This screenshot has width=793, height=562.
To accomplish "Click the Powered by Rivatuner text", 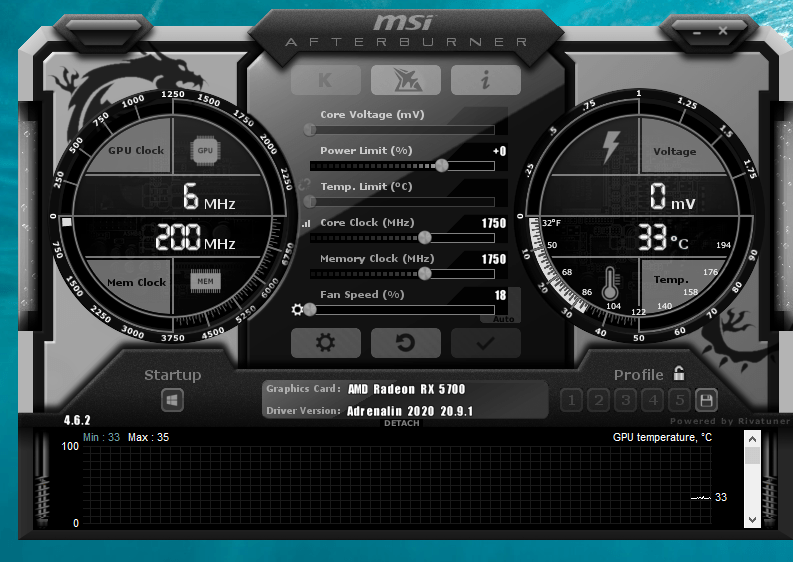I will pyautogui.click(x=730, y=421).
